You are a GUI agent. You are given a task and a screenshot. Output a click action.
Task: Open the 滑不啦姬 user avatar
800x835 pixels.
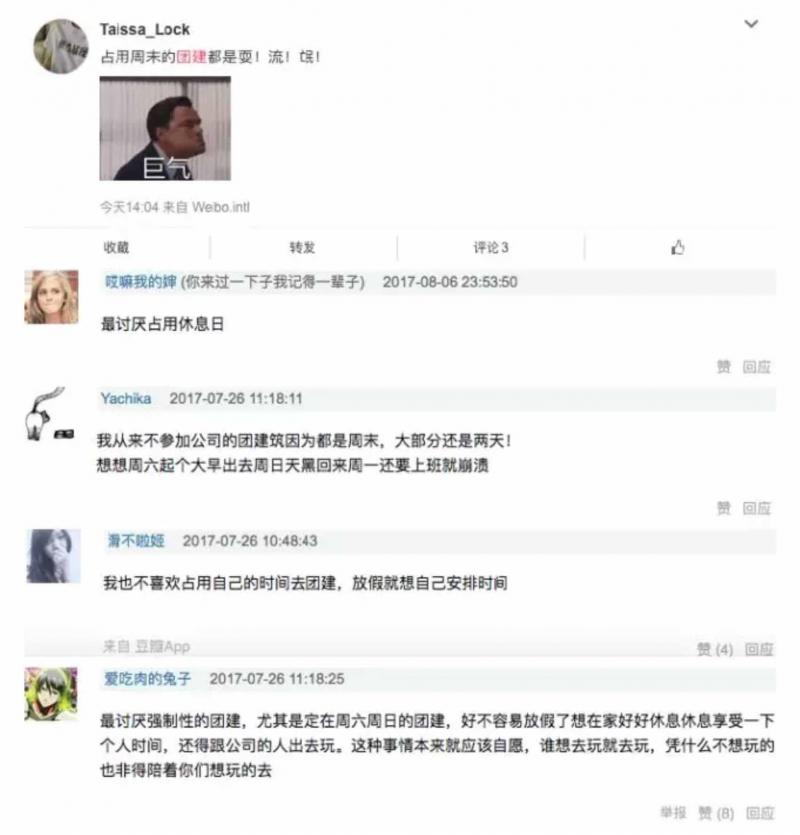54,555
